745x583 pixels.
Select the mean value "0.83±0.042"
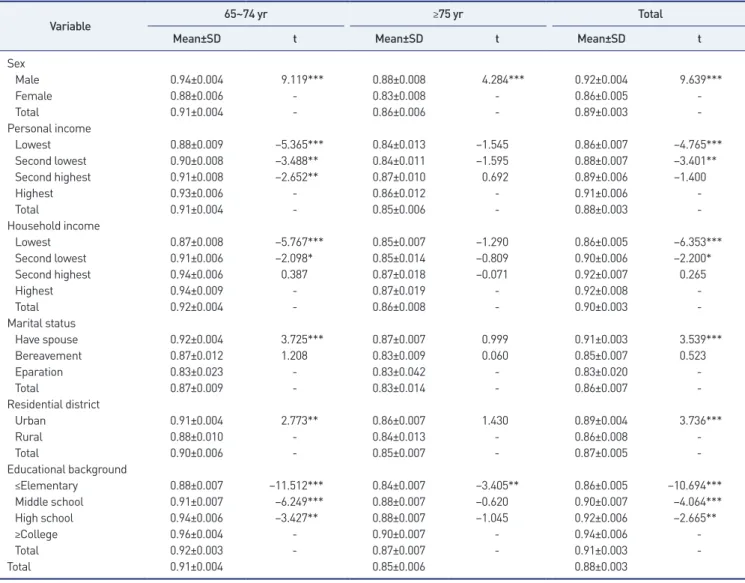[399, 372]
